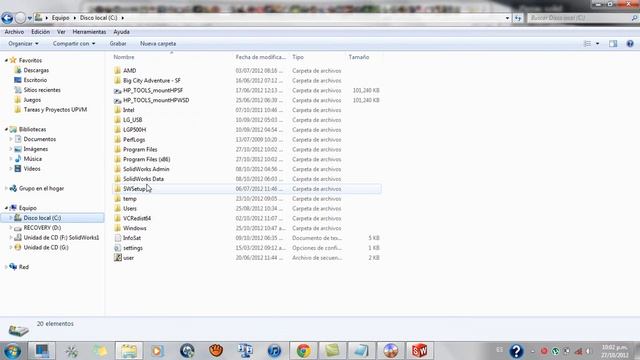Select the Windows folder icon
This screenshot has width=640, height=360.
118,228
